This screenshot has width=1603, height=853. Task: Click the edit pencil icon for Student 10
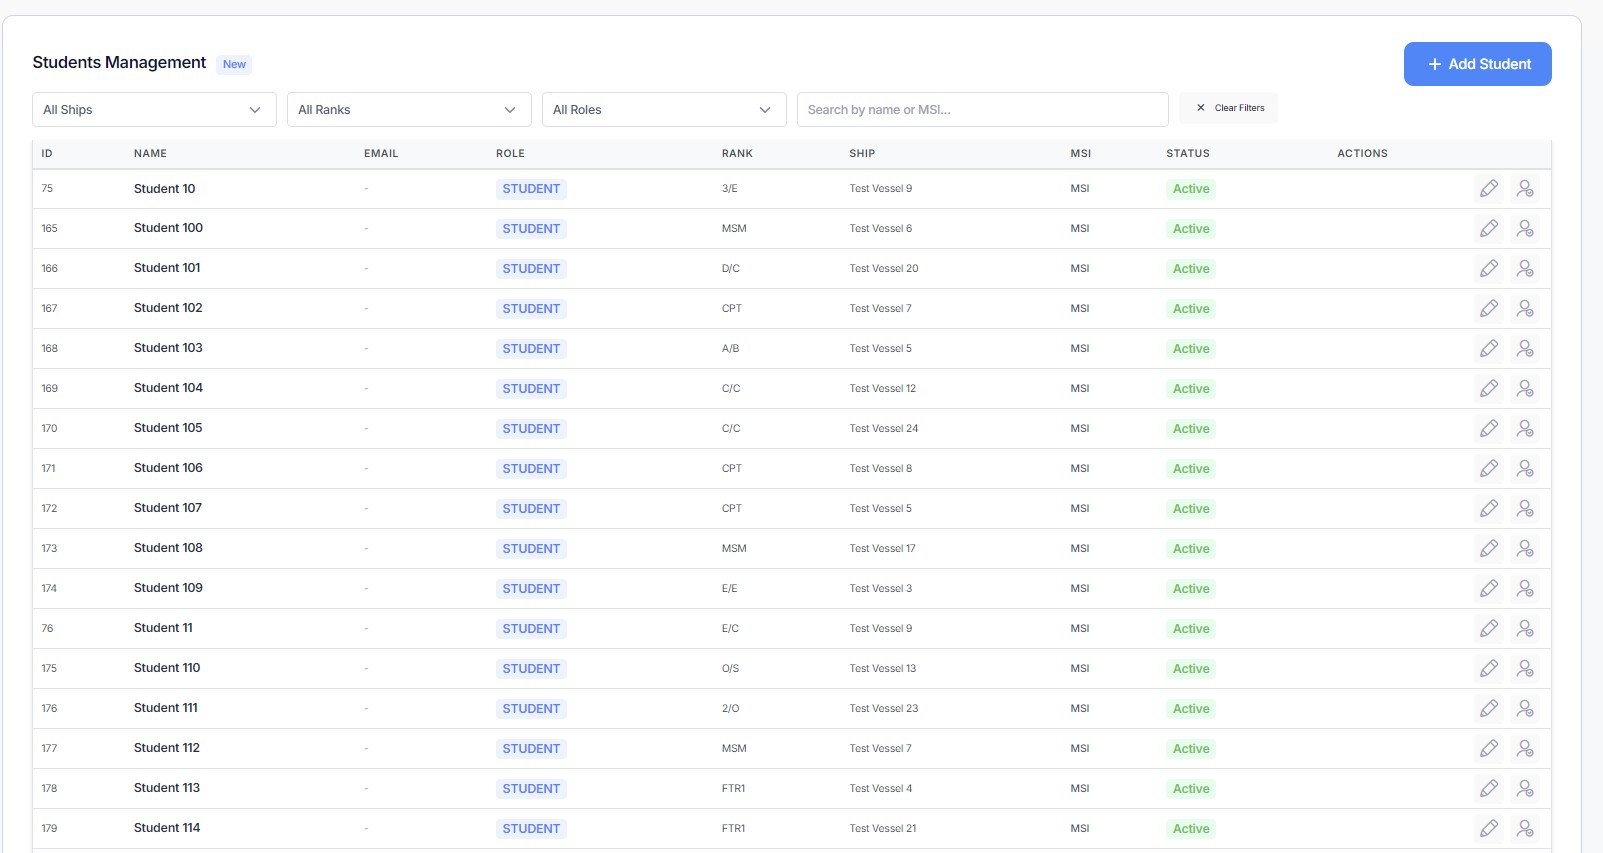1489,189
